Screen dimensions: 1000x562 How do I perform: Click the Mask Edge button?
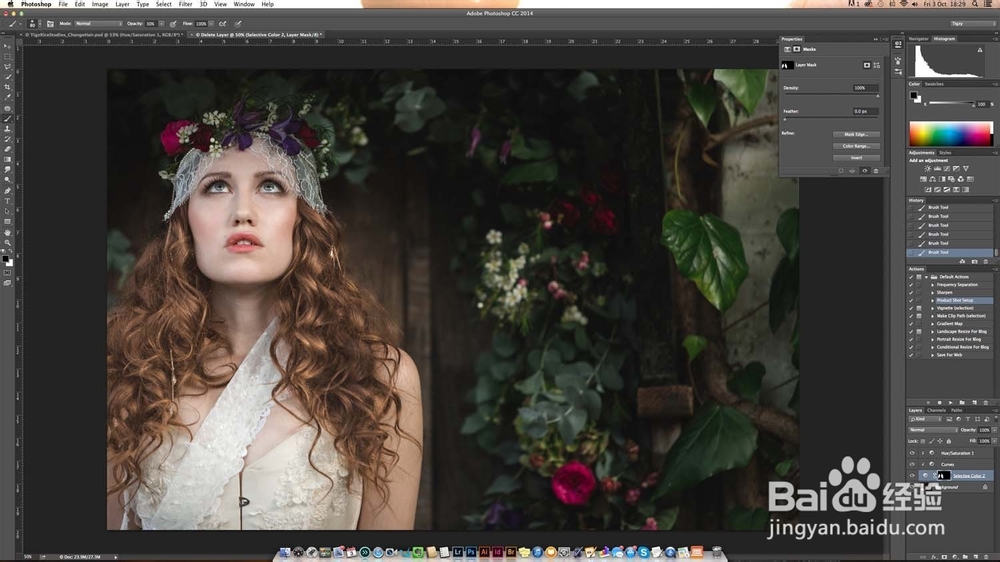[857, 134]
